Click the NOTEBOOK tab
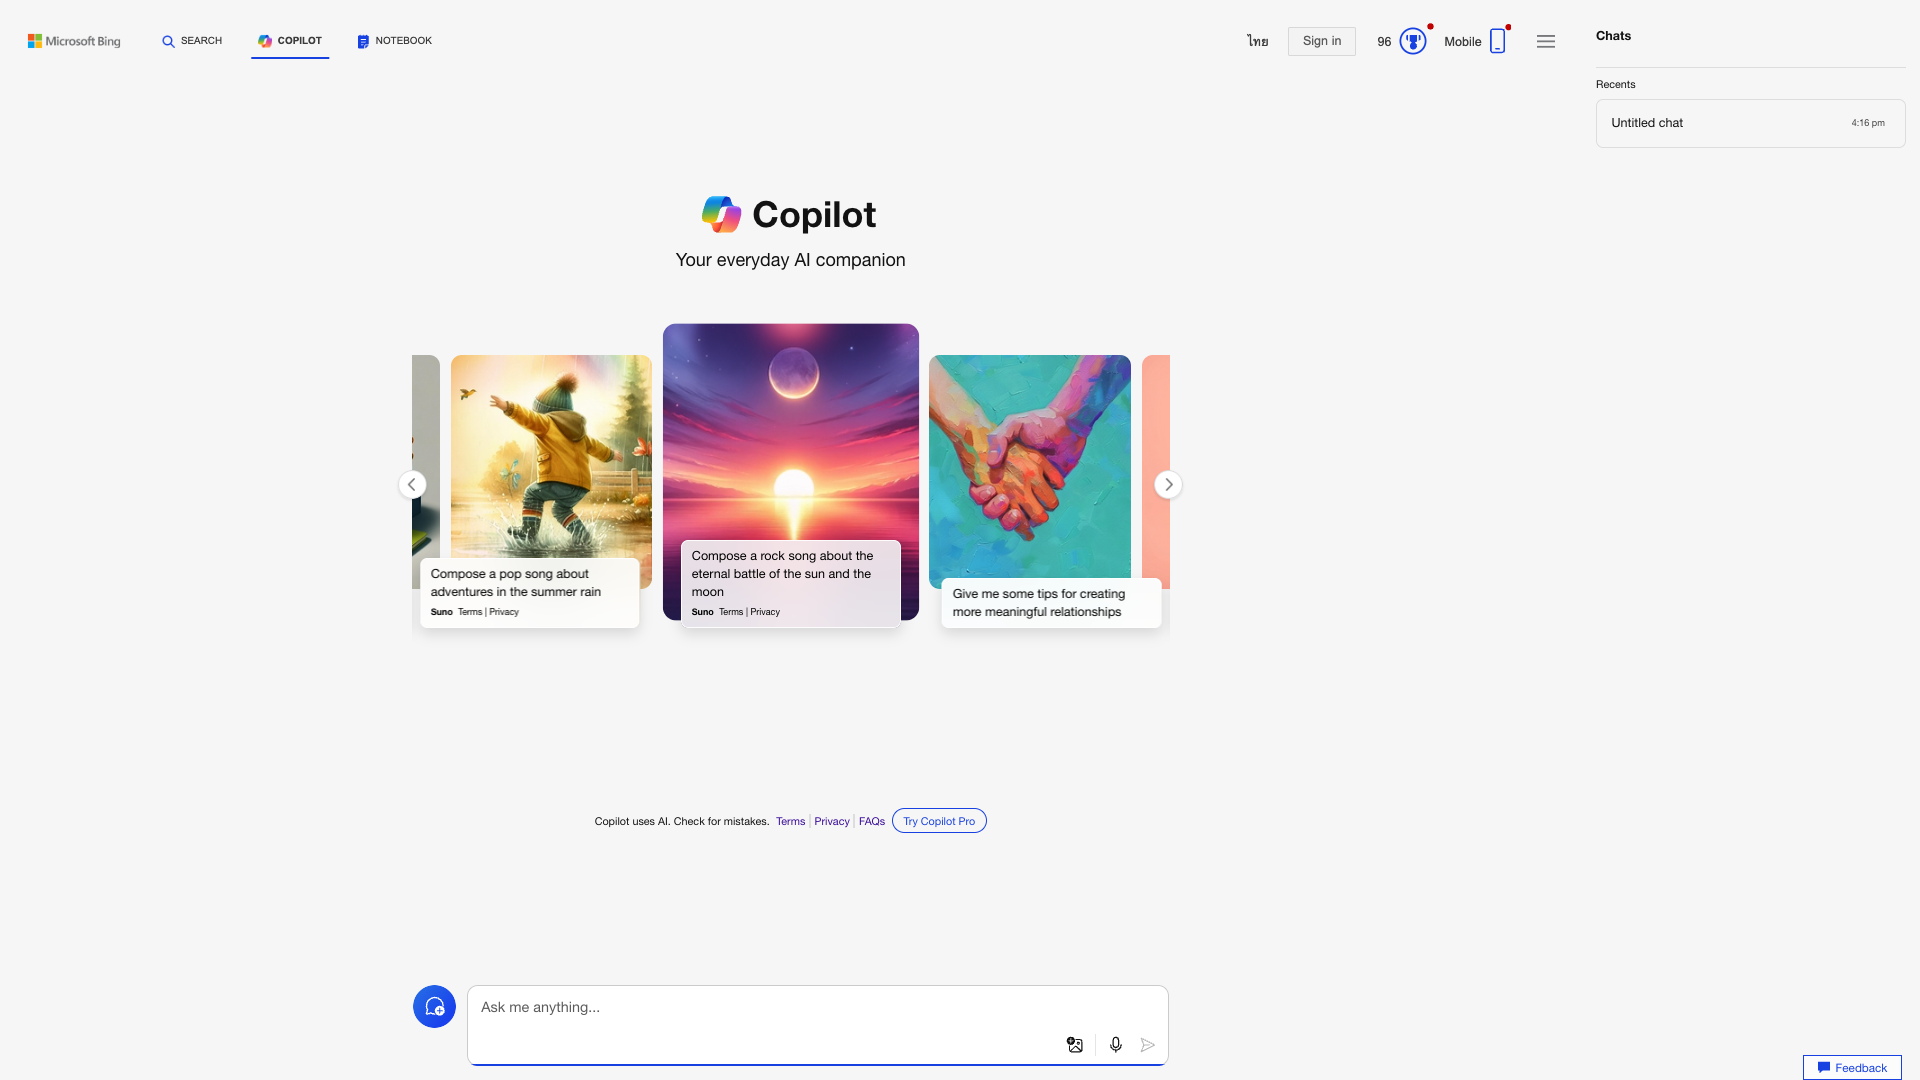The width and height of the screenshot is (1920, 1080). [x=393, y=40]
